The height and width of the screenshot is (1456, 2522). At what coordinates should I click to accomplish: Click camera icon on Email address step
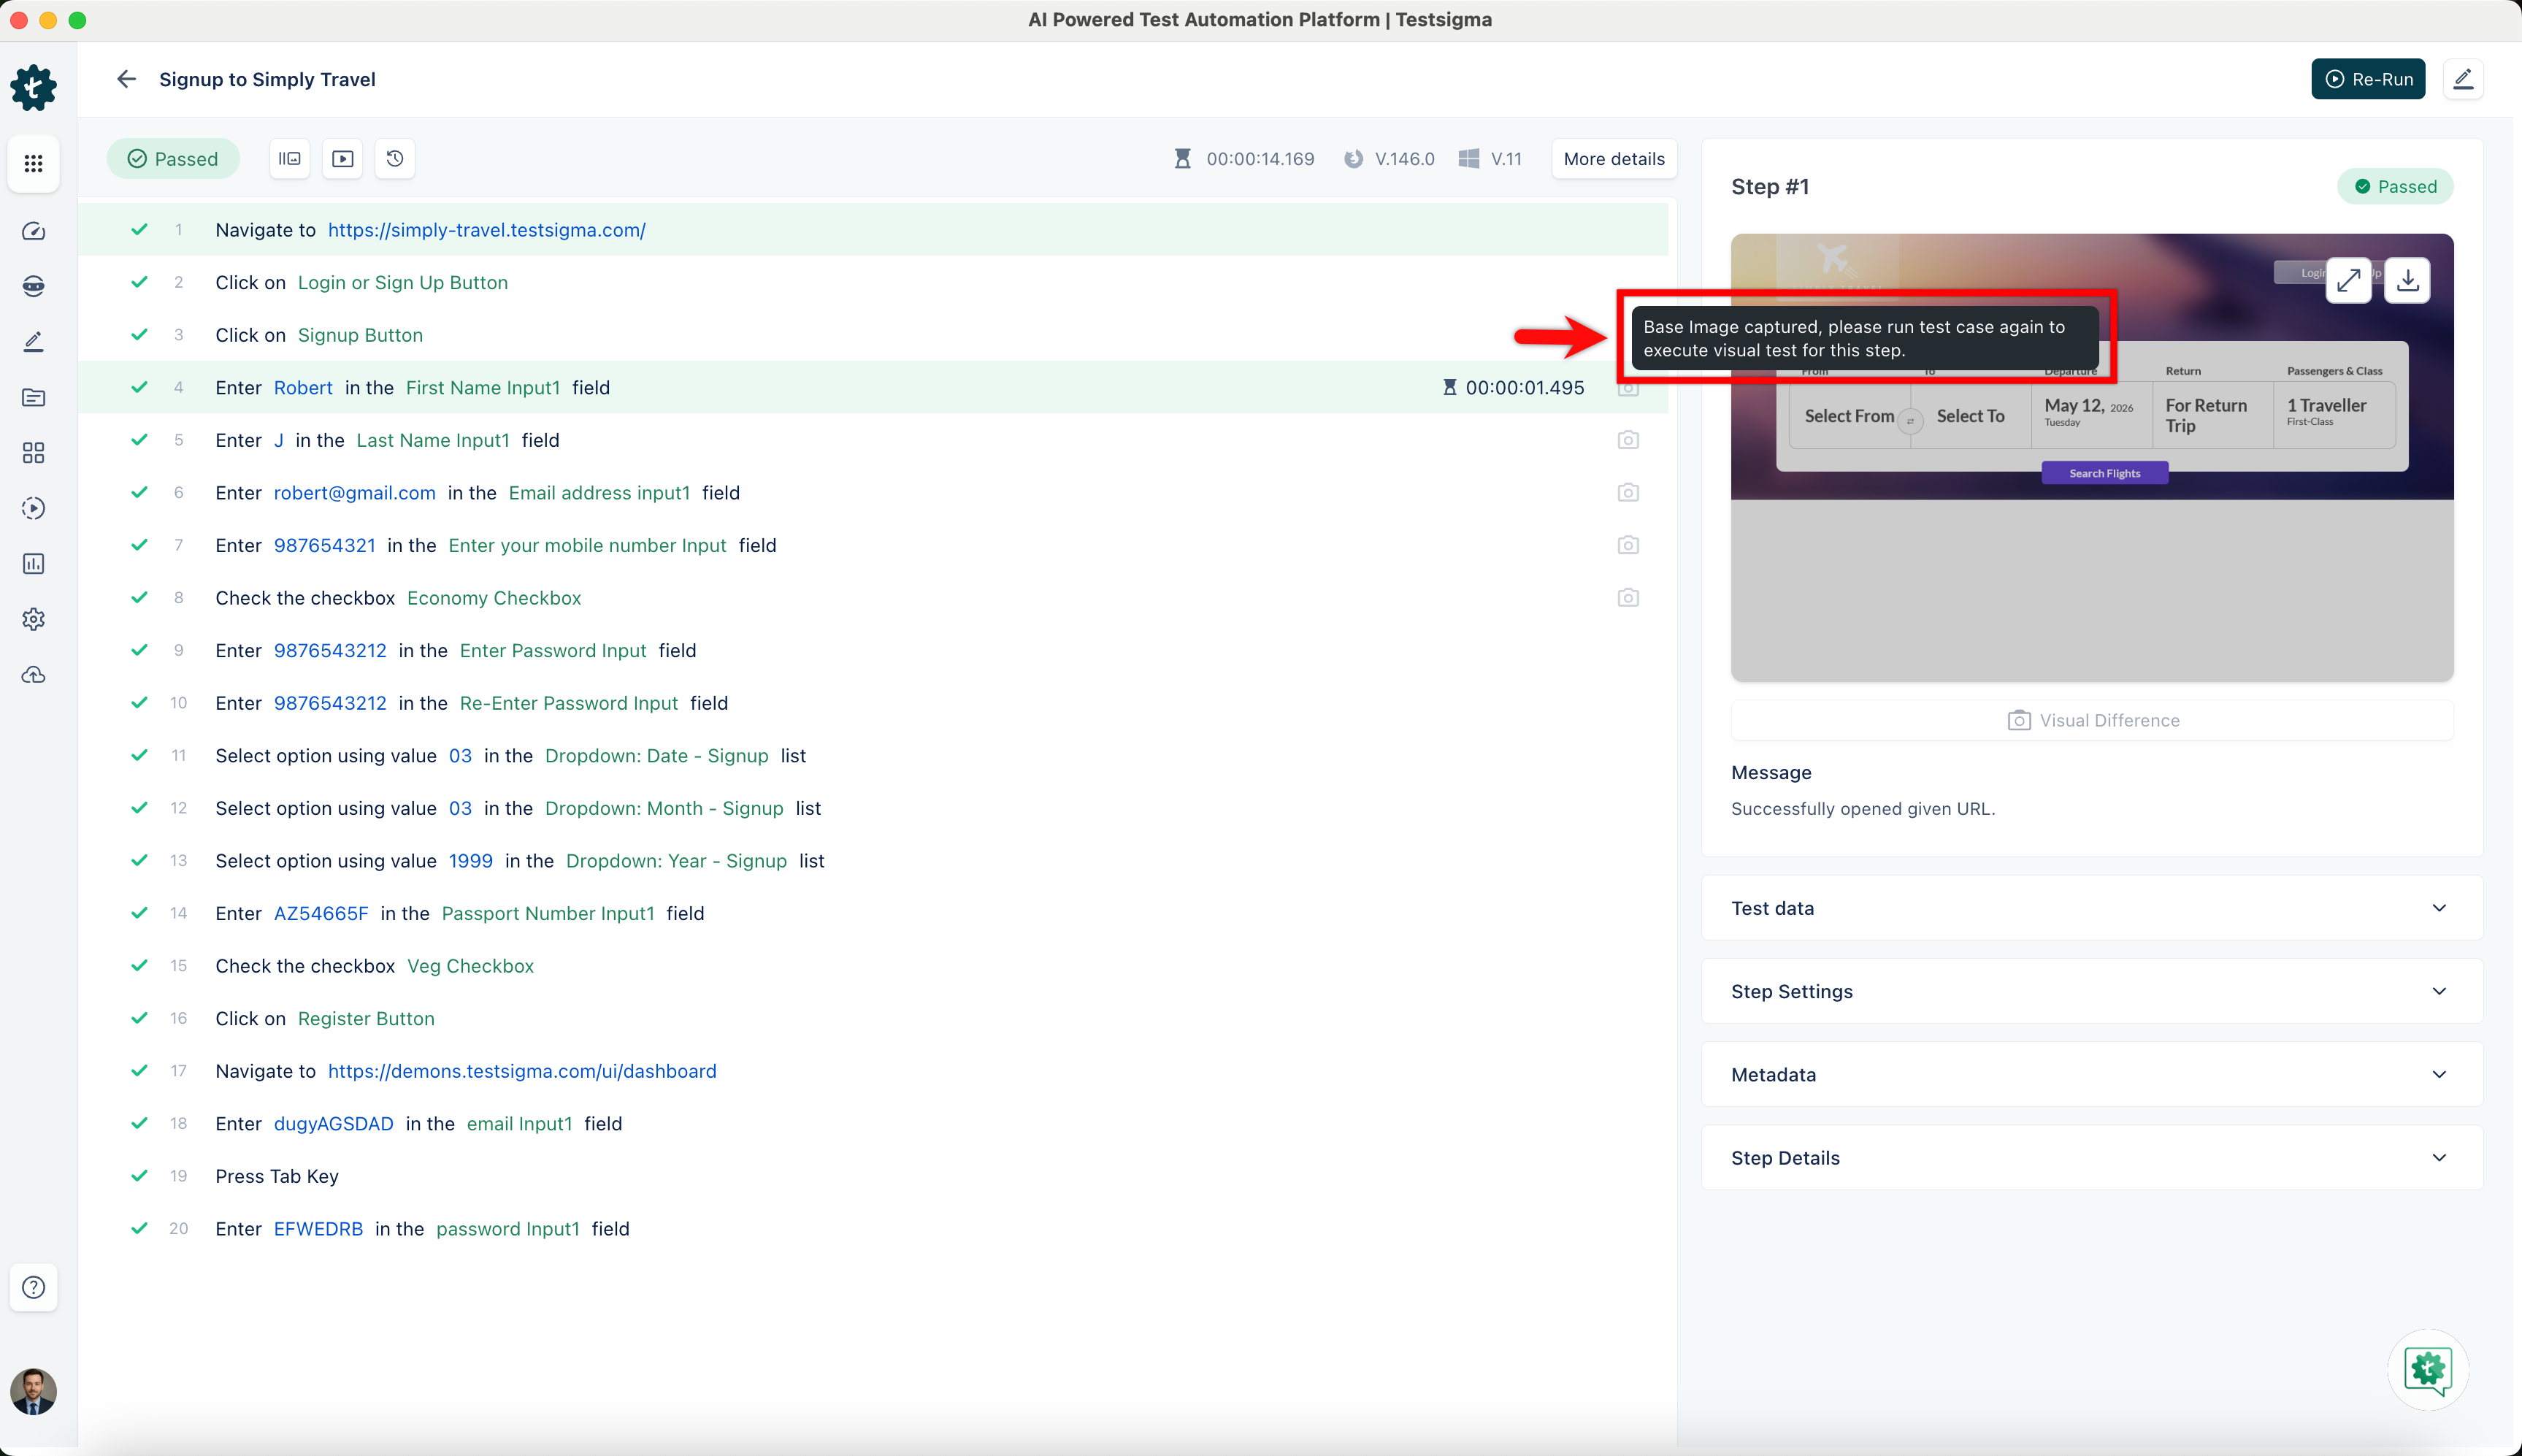point(1628,493)
